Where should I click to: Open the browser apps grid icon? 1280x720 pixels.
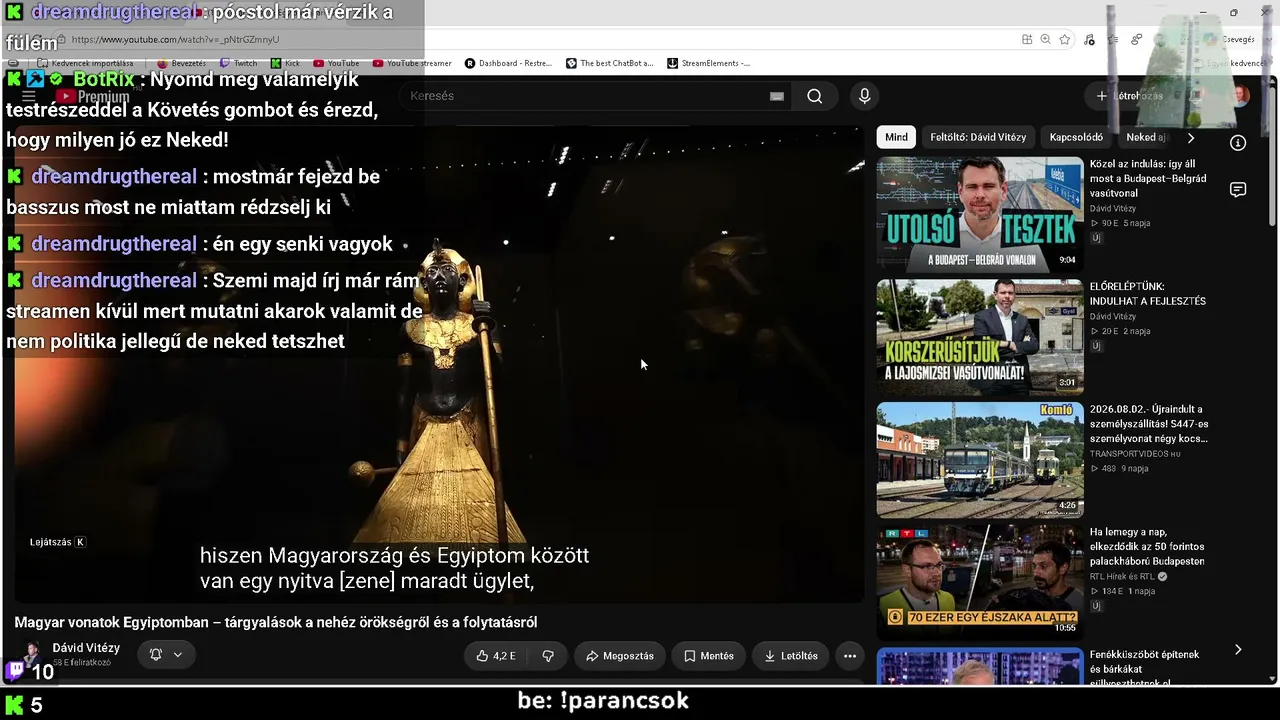1027,39
